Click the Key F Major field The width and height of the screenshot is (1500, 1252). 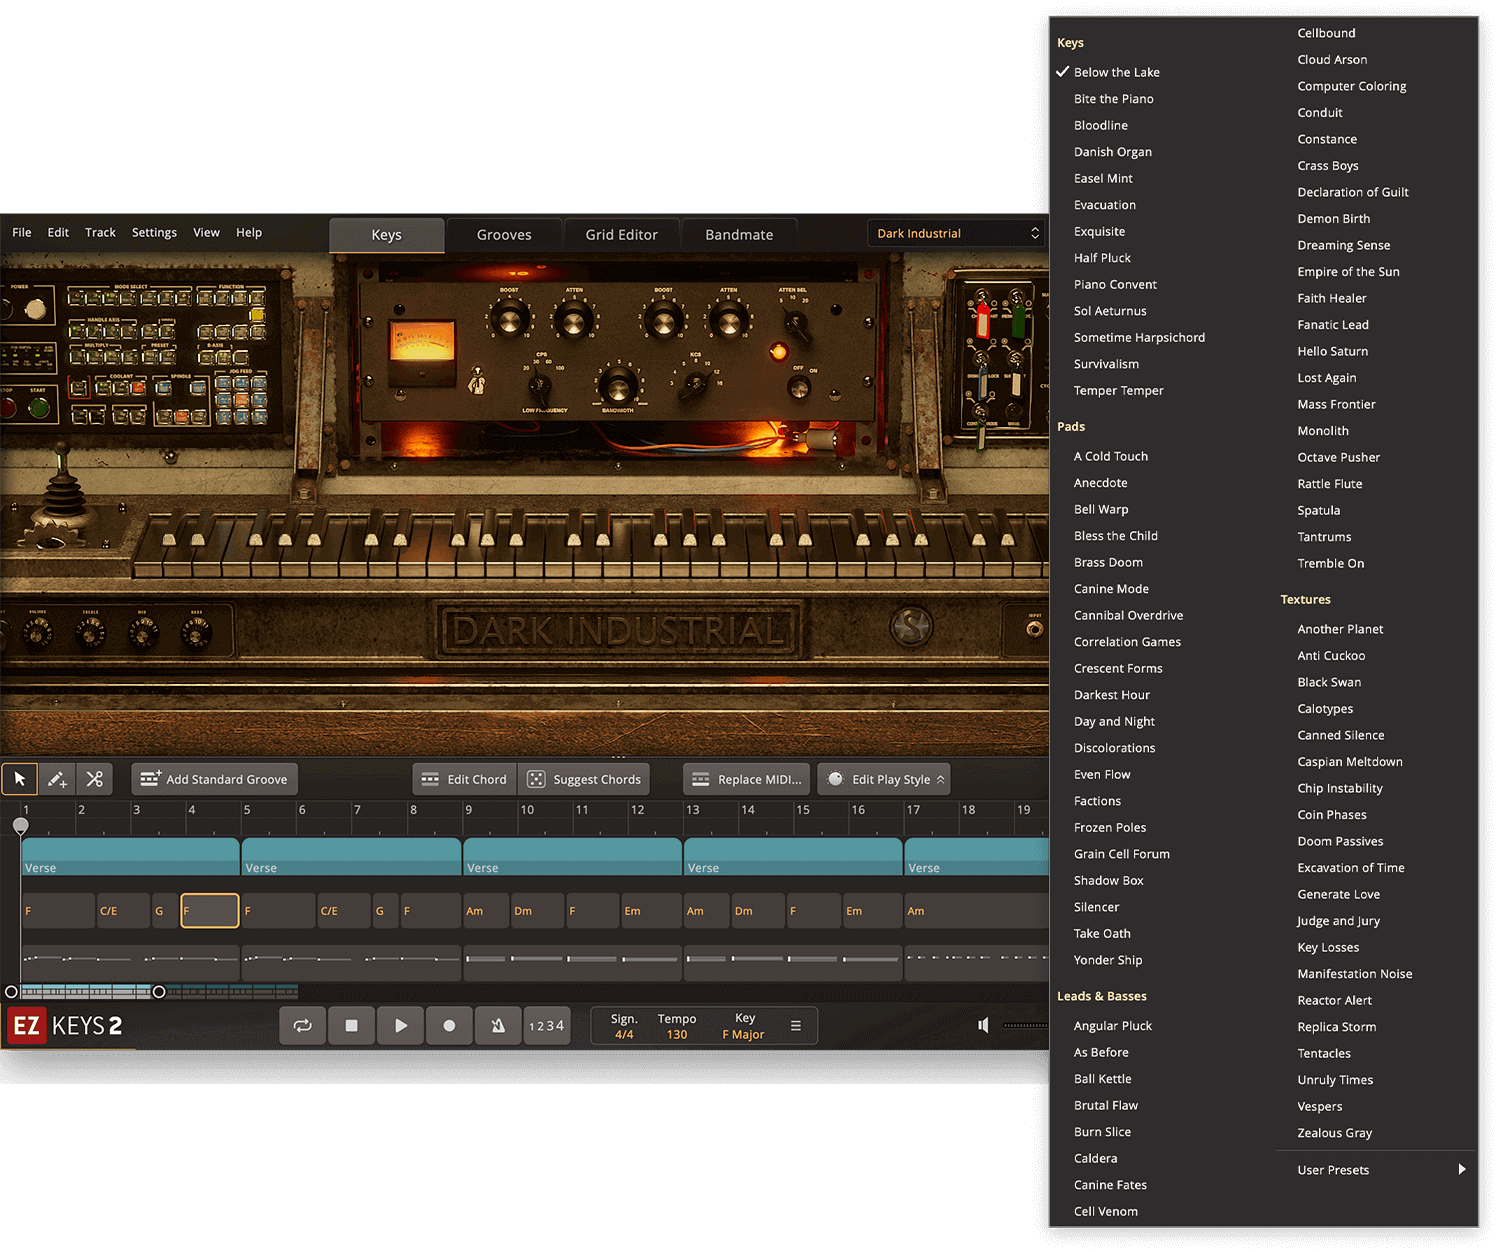[x=744, y=1026]
